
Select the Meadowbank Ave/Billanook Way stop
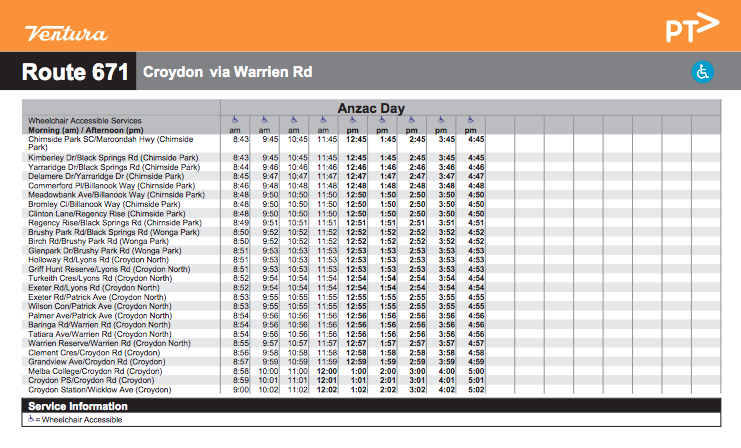[x=116, y=195]
